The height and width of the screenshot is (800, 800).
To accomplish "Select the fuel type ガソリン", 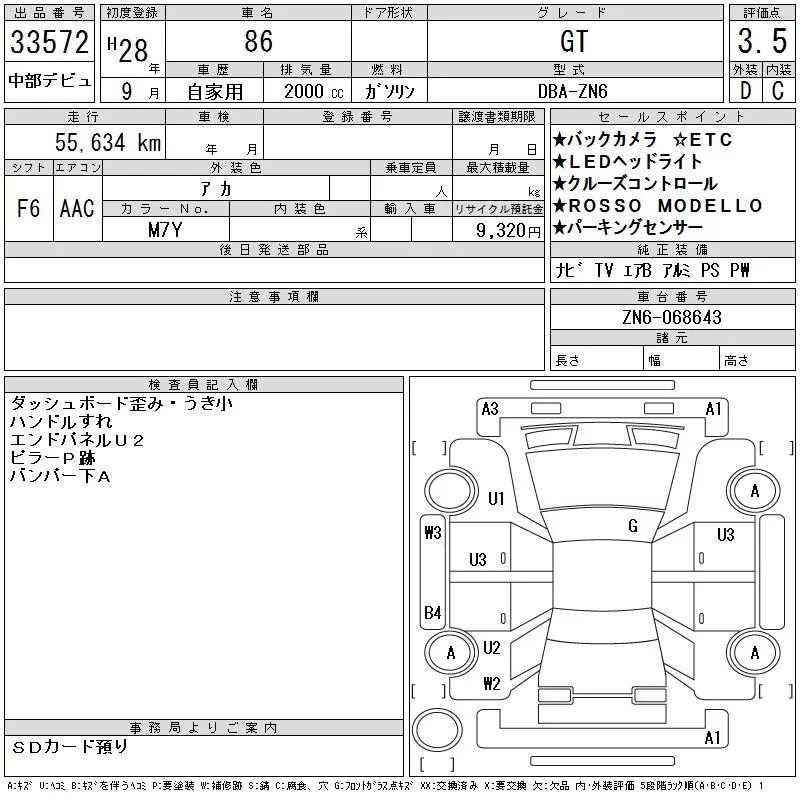I will [x=389, y=92].
